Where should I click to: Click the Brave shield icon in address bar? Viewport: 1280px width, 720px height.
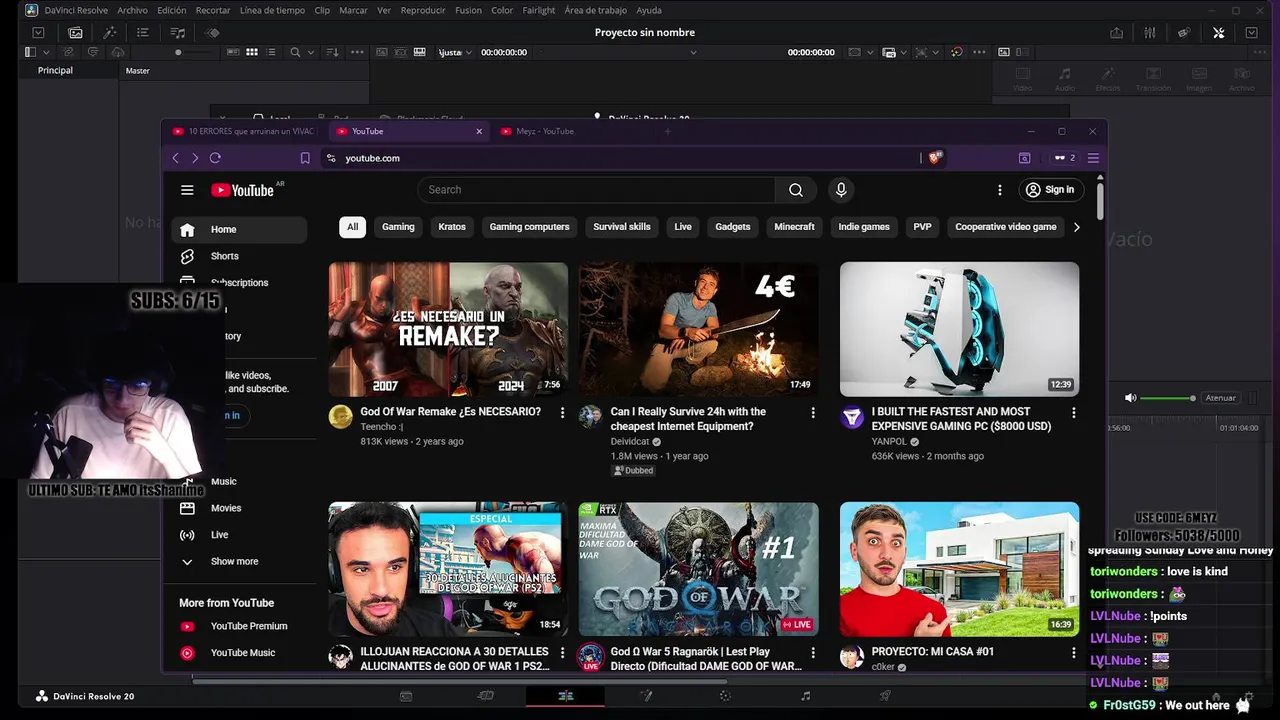[936, 157]
